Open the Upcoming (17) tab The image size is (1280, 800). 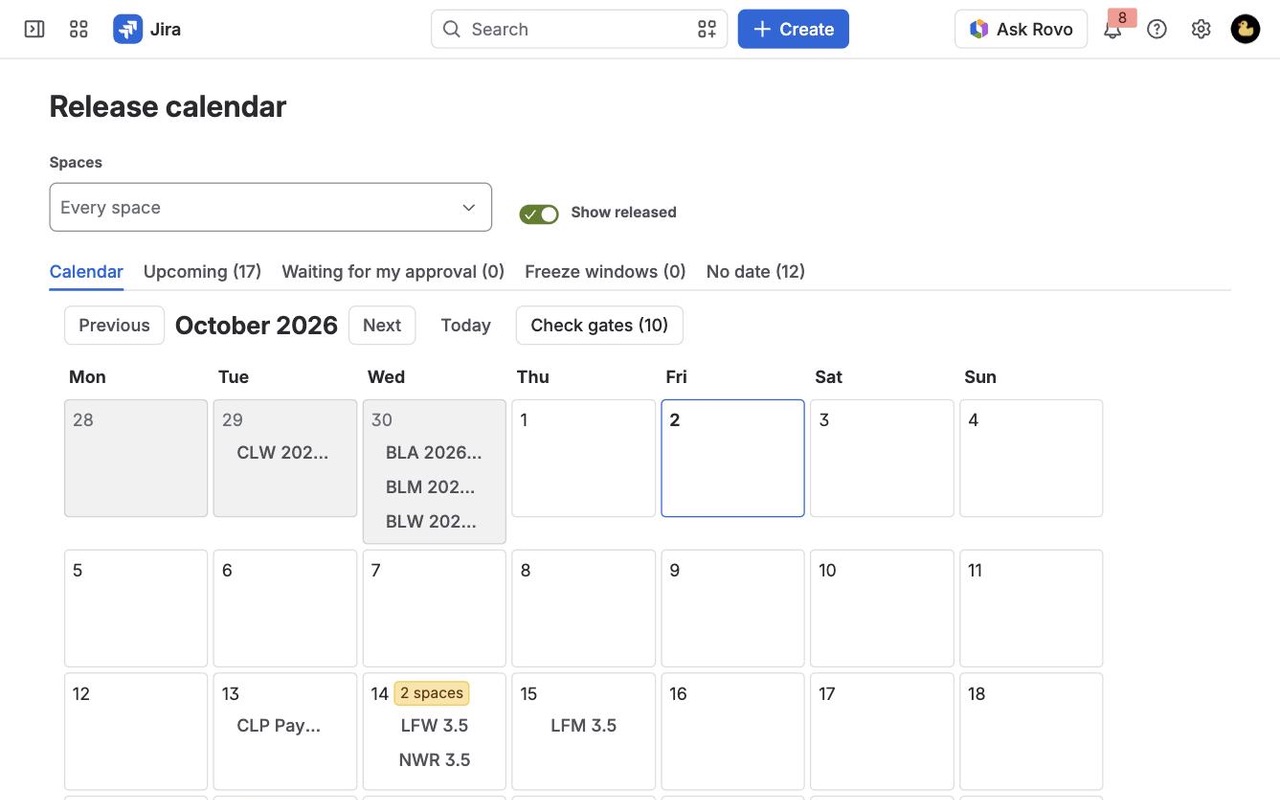(x=202, y=271)
